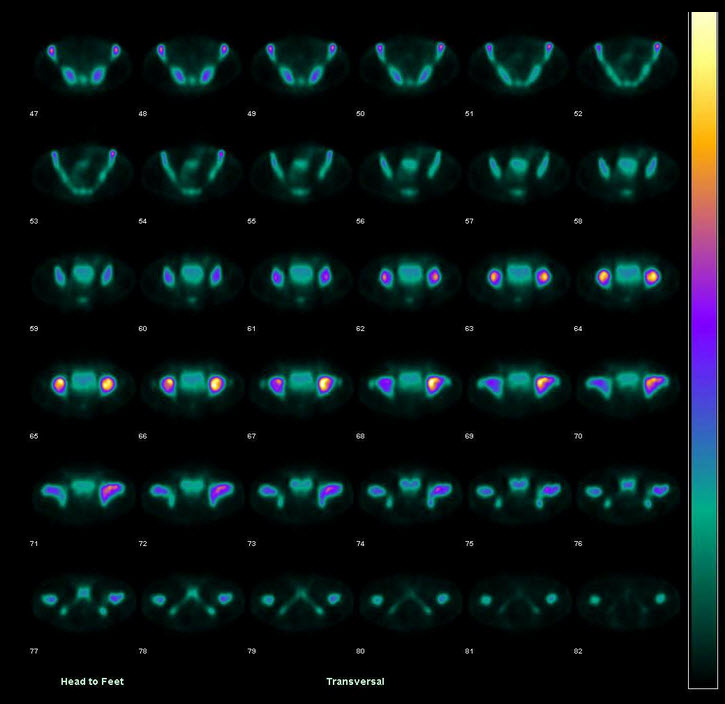
Task: Click the Head to Feet label
Action: click(x=92, y=681)
